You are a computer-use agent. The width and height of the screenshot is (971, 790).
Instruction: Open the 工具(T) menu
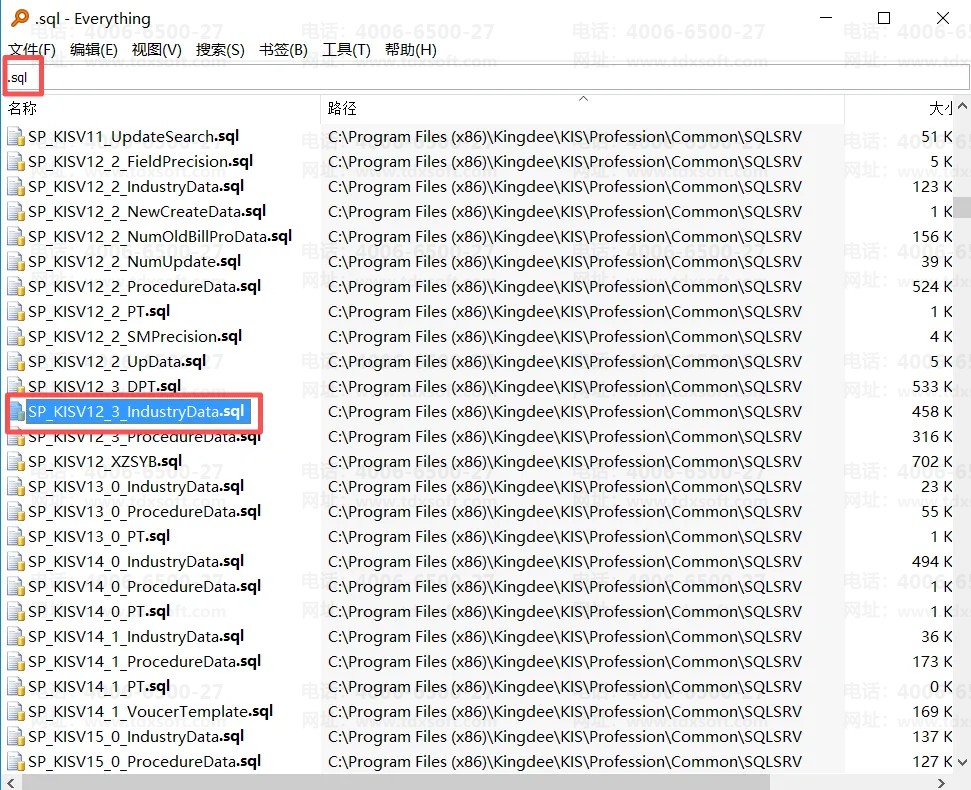click(346, 49)
